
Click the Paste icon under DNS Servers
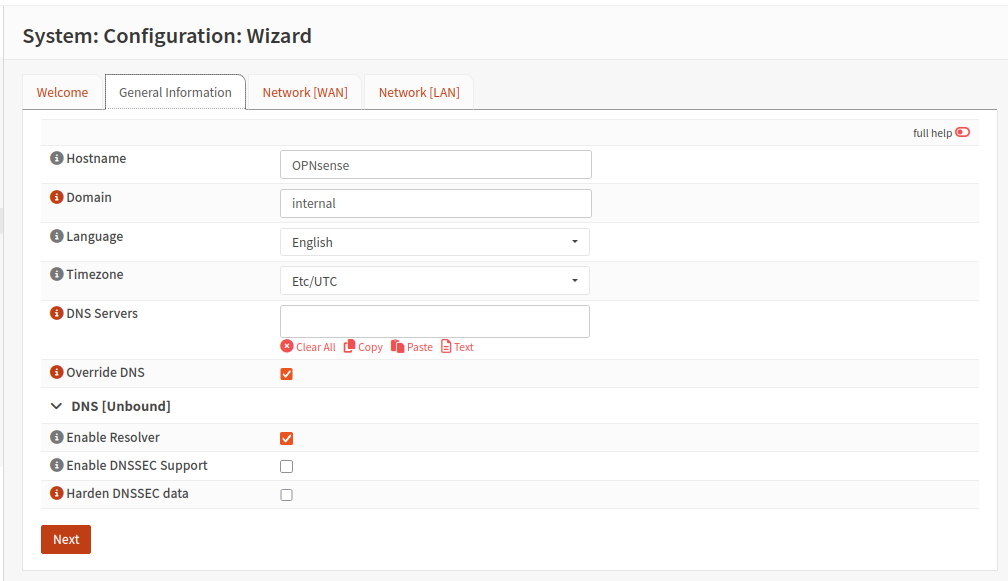(x=398, y=347)
